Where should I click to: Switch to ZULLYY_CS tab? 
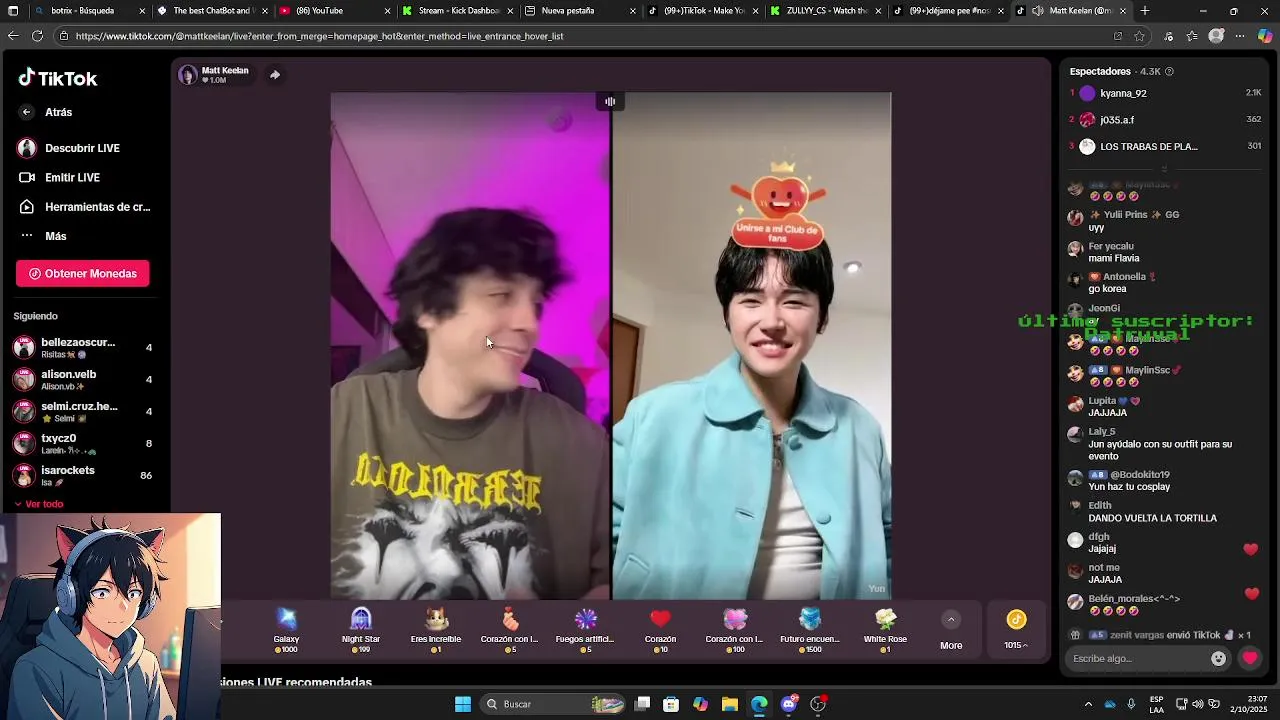point(826,11)
